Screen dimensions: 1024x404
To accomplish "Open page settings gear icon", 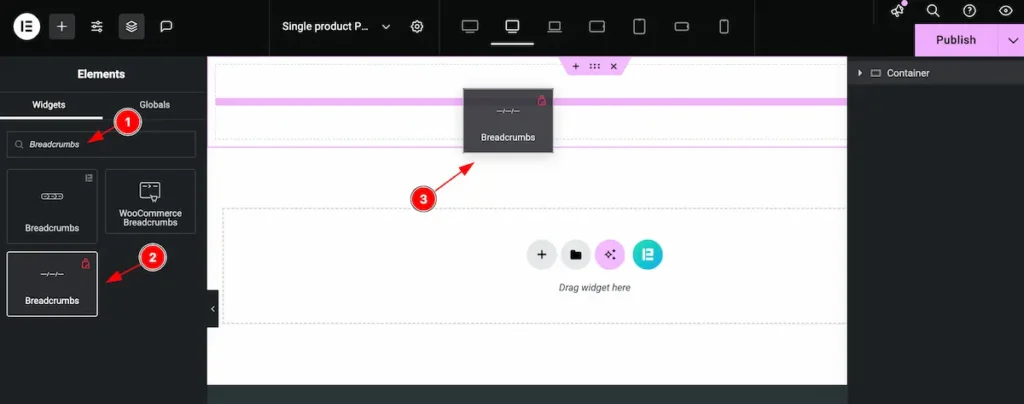I will click(417, 27).
